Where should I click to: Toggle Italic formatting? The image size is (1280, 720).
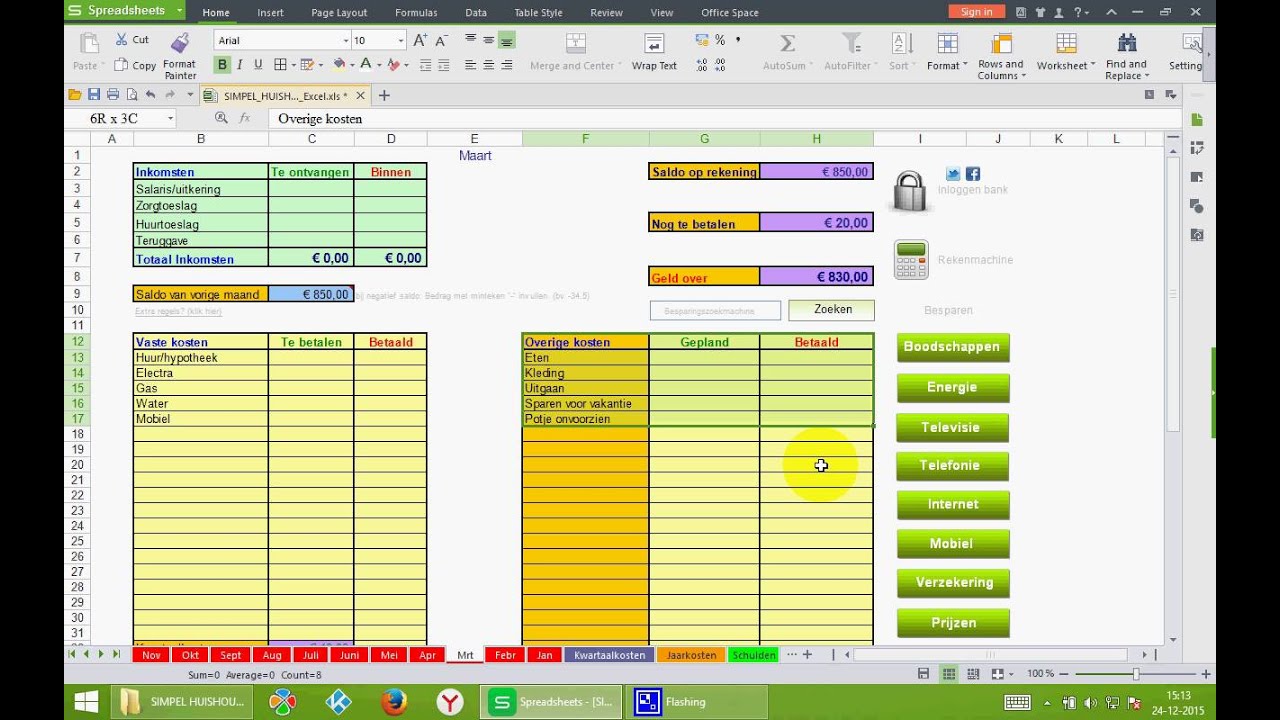pyautogui.click(x=240, y=65)
